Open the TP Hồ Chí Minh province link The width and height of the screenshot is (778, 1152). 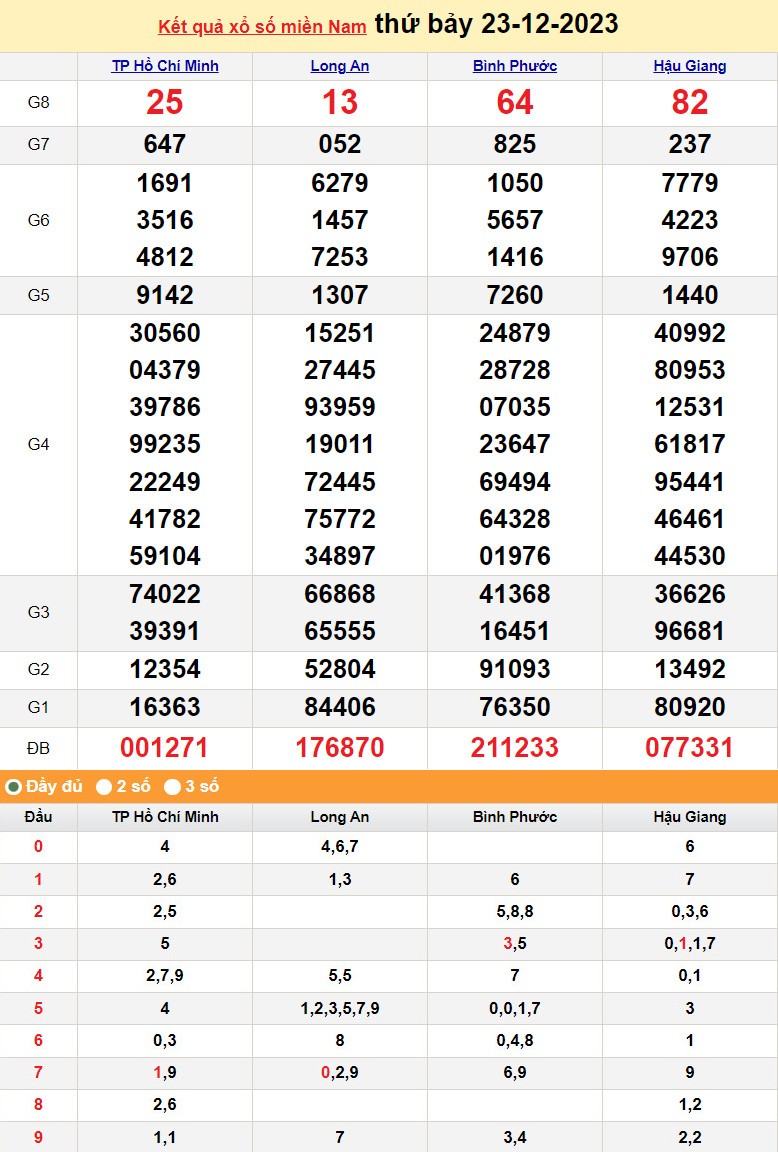(x=165, y=66)
